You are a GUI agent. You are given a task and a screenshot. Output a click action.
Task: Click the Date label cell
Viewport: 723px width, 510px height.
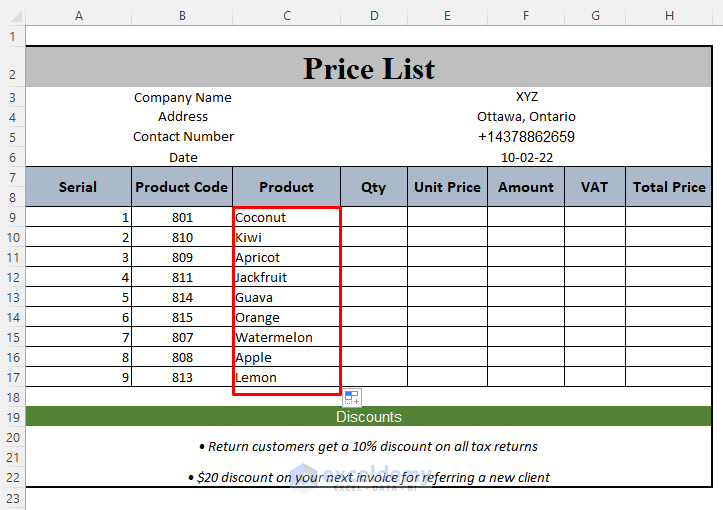183,157
